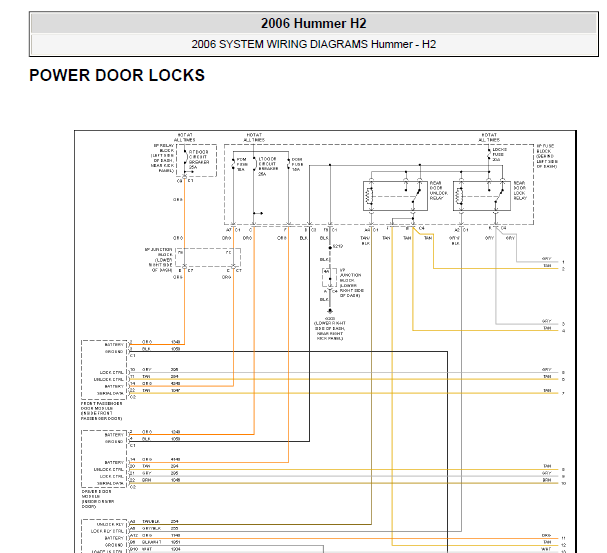Click the 'PDM FUSE' label
The image size is (607, 553).
(242, 164)
